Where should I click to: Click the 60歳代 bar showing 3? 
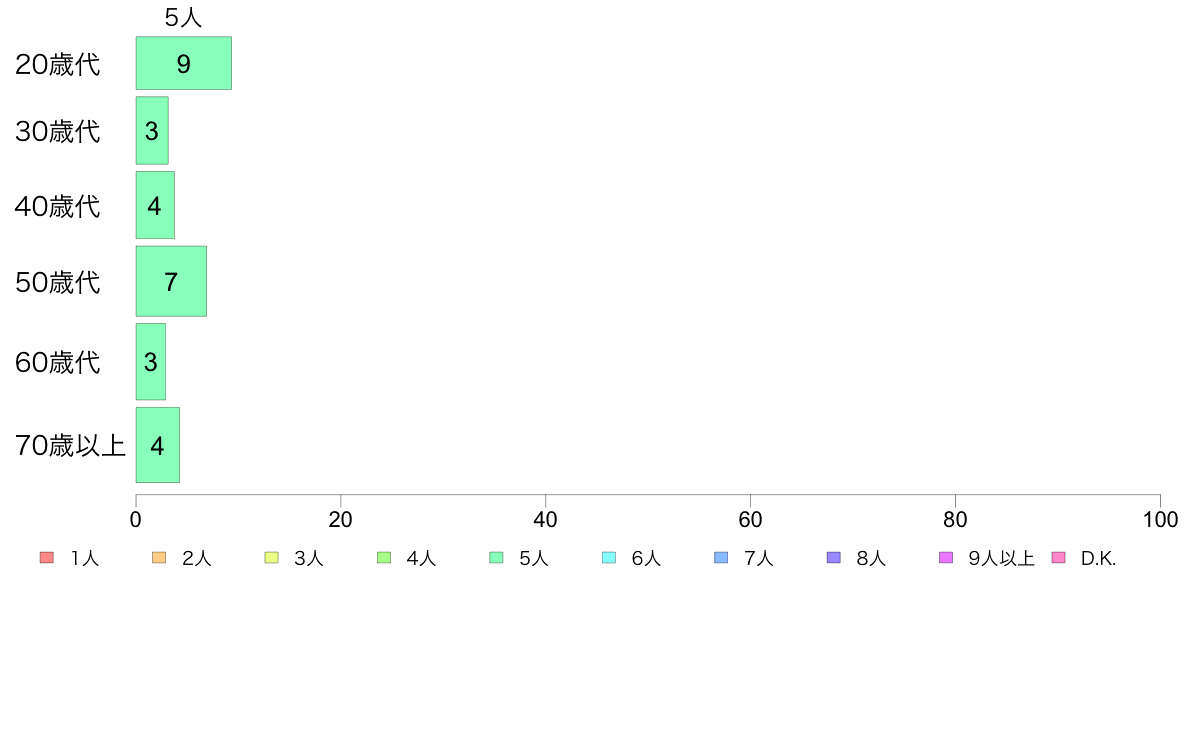point(150,362)
